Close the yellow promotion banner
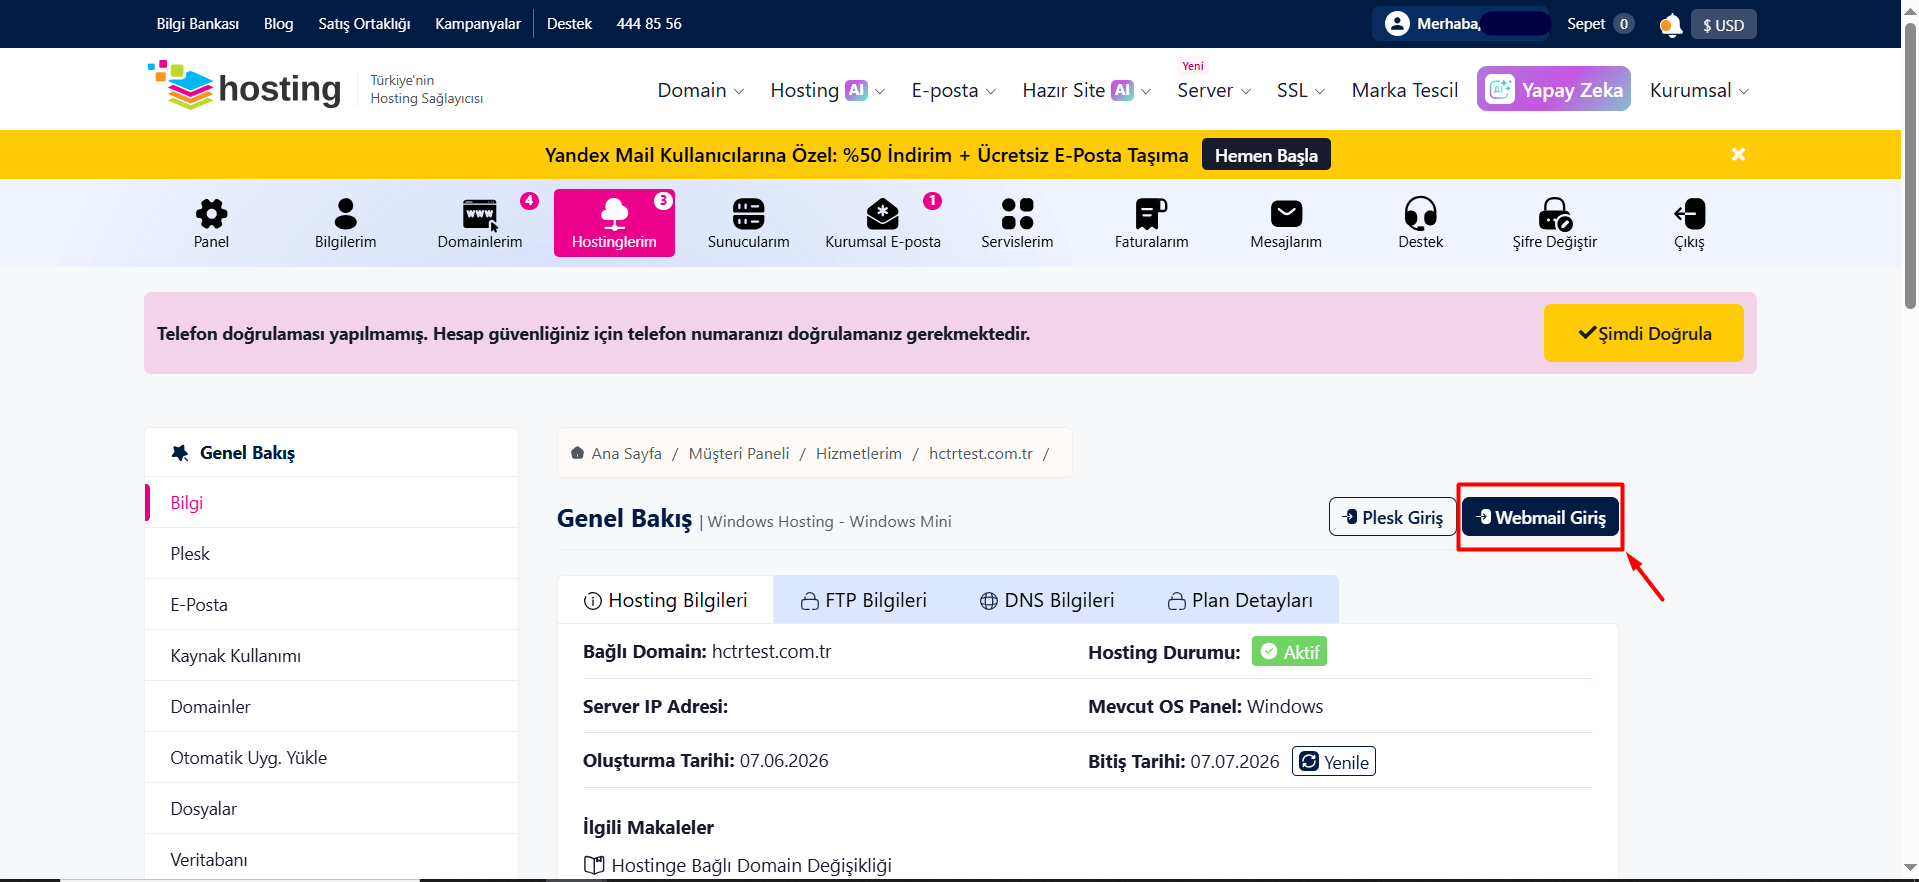The height and width of the screenshot is (882, 1919). tap(1738, 154)
